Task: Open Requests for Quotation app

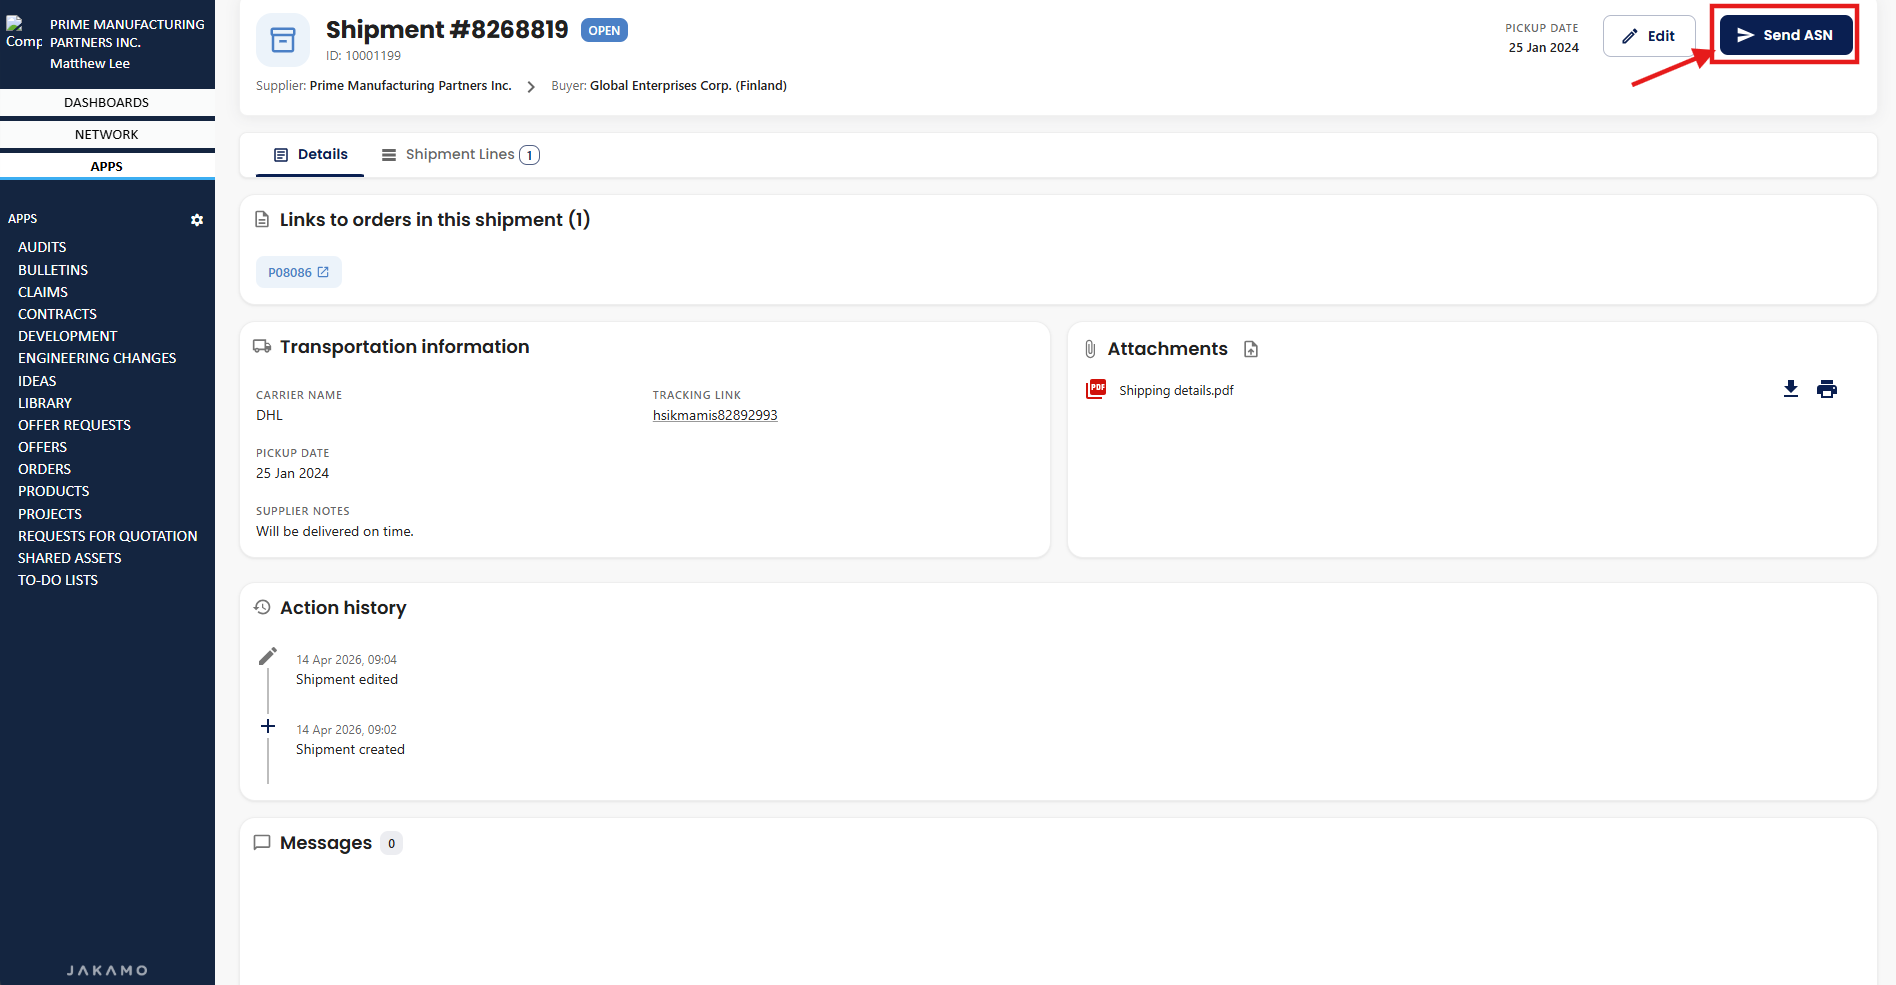Action: (107, 536)
